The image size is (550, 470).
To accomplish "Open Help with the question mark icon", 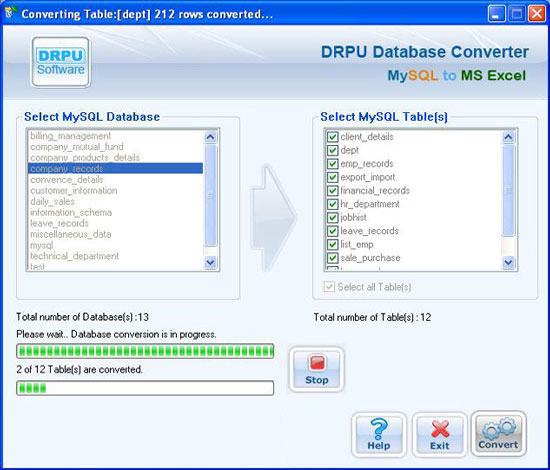I will pos(379,435).
